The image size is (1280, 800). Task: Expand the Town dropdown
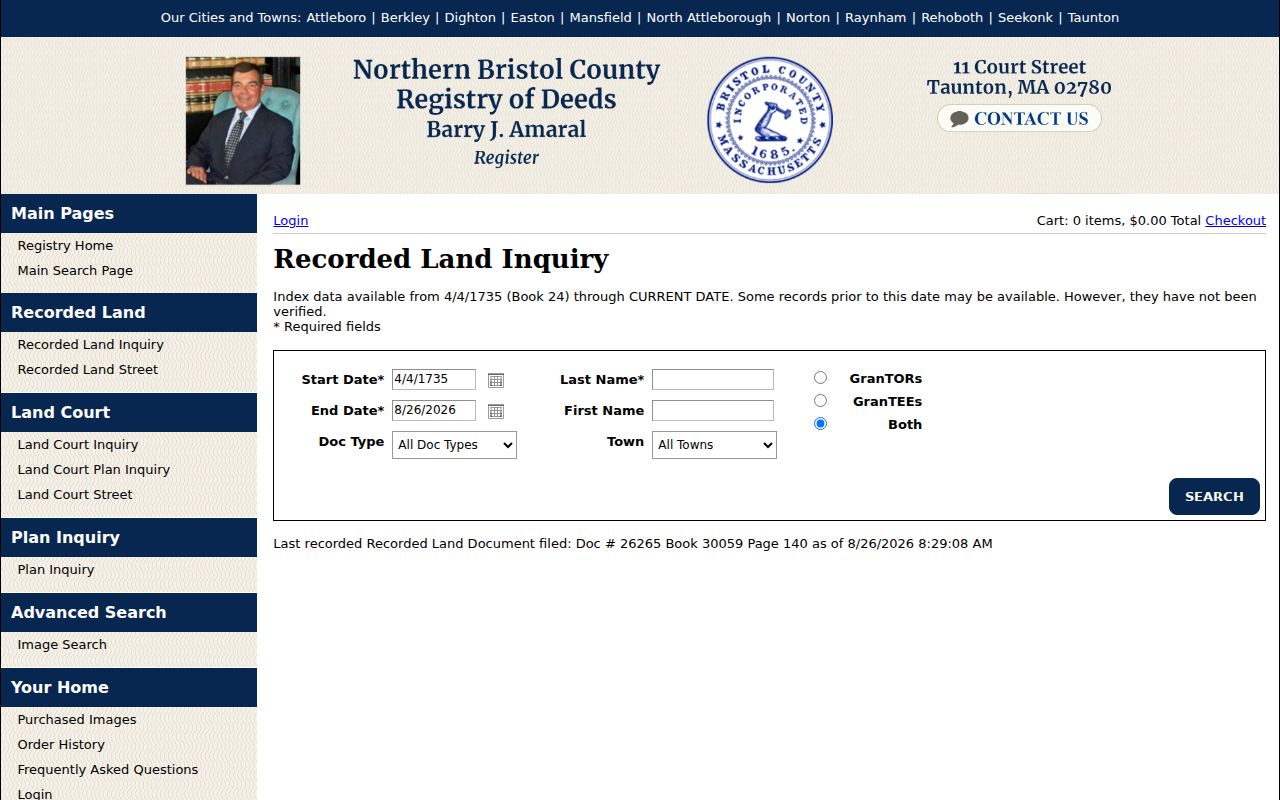714,445
